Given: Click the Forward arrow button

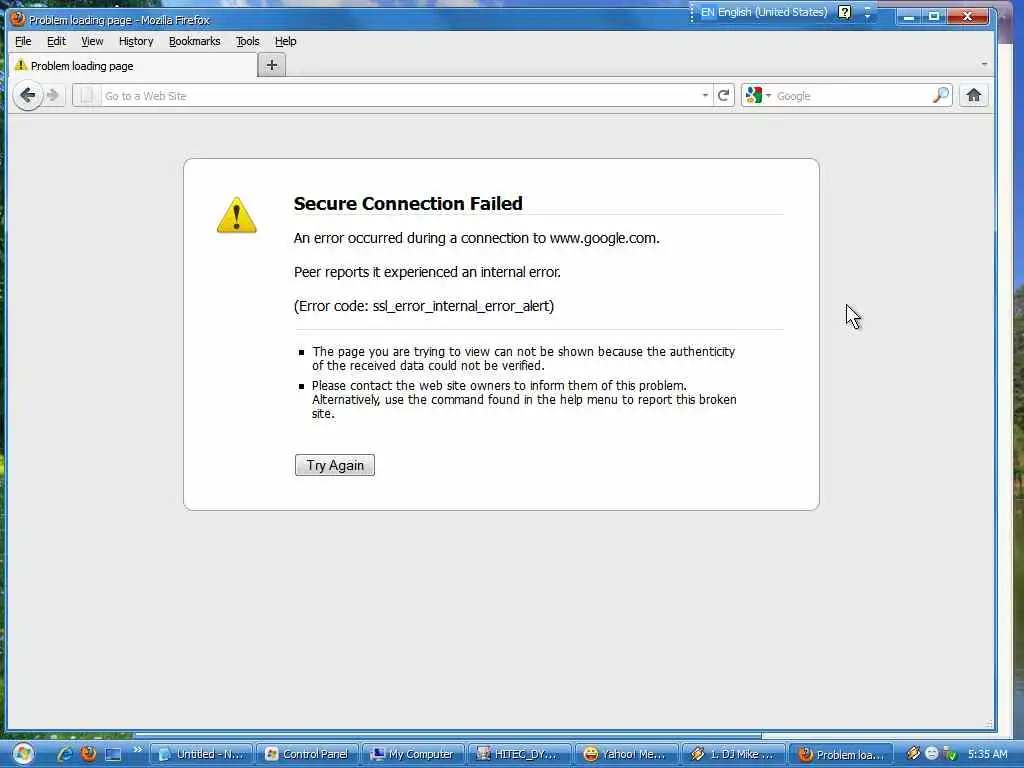Looking at the screenshot, I should pos(54,96).
